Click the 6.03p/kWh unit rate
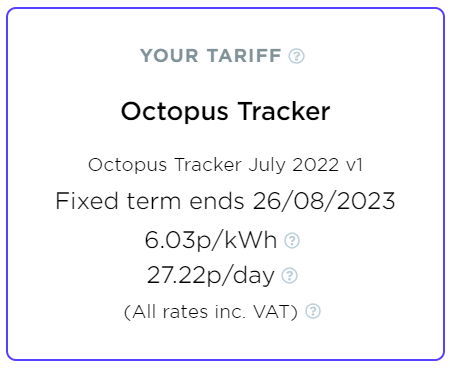This screenshot has height=368, width=450. [x=211, y=240]
